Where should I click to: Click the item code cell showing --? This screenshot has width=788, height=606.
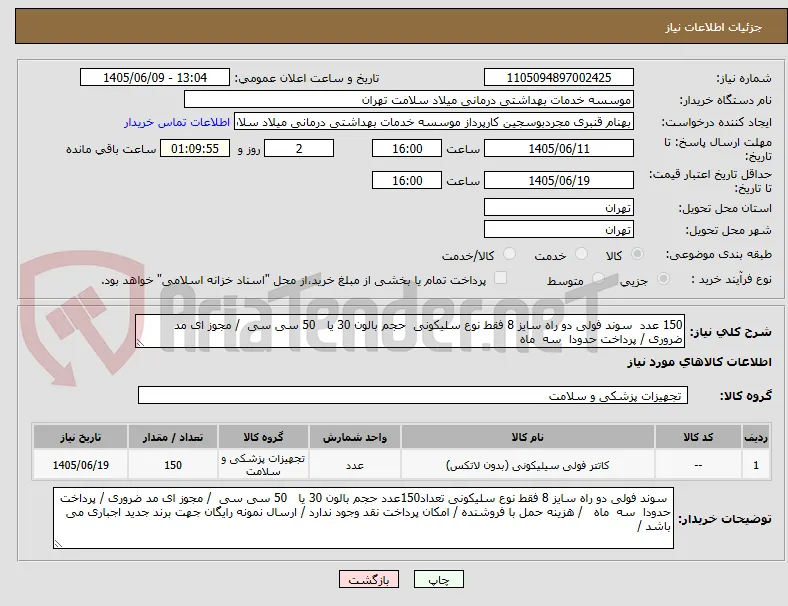pos(698,465)
